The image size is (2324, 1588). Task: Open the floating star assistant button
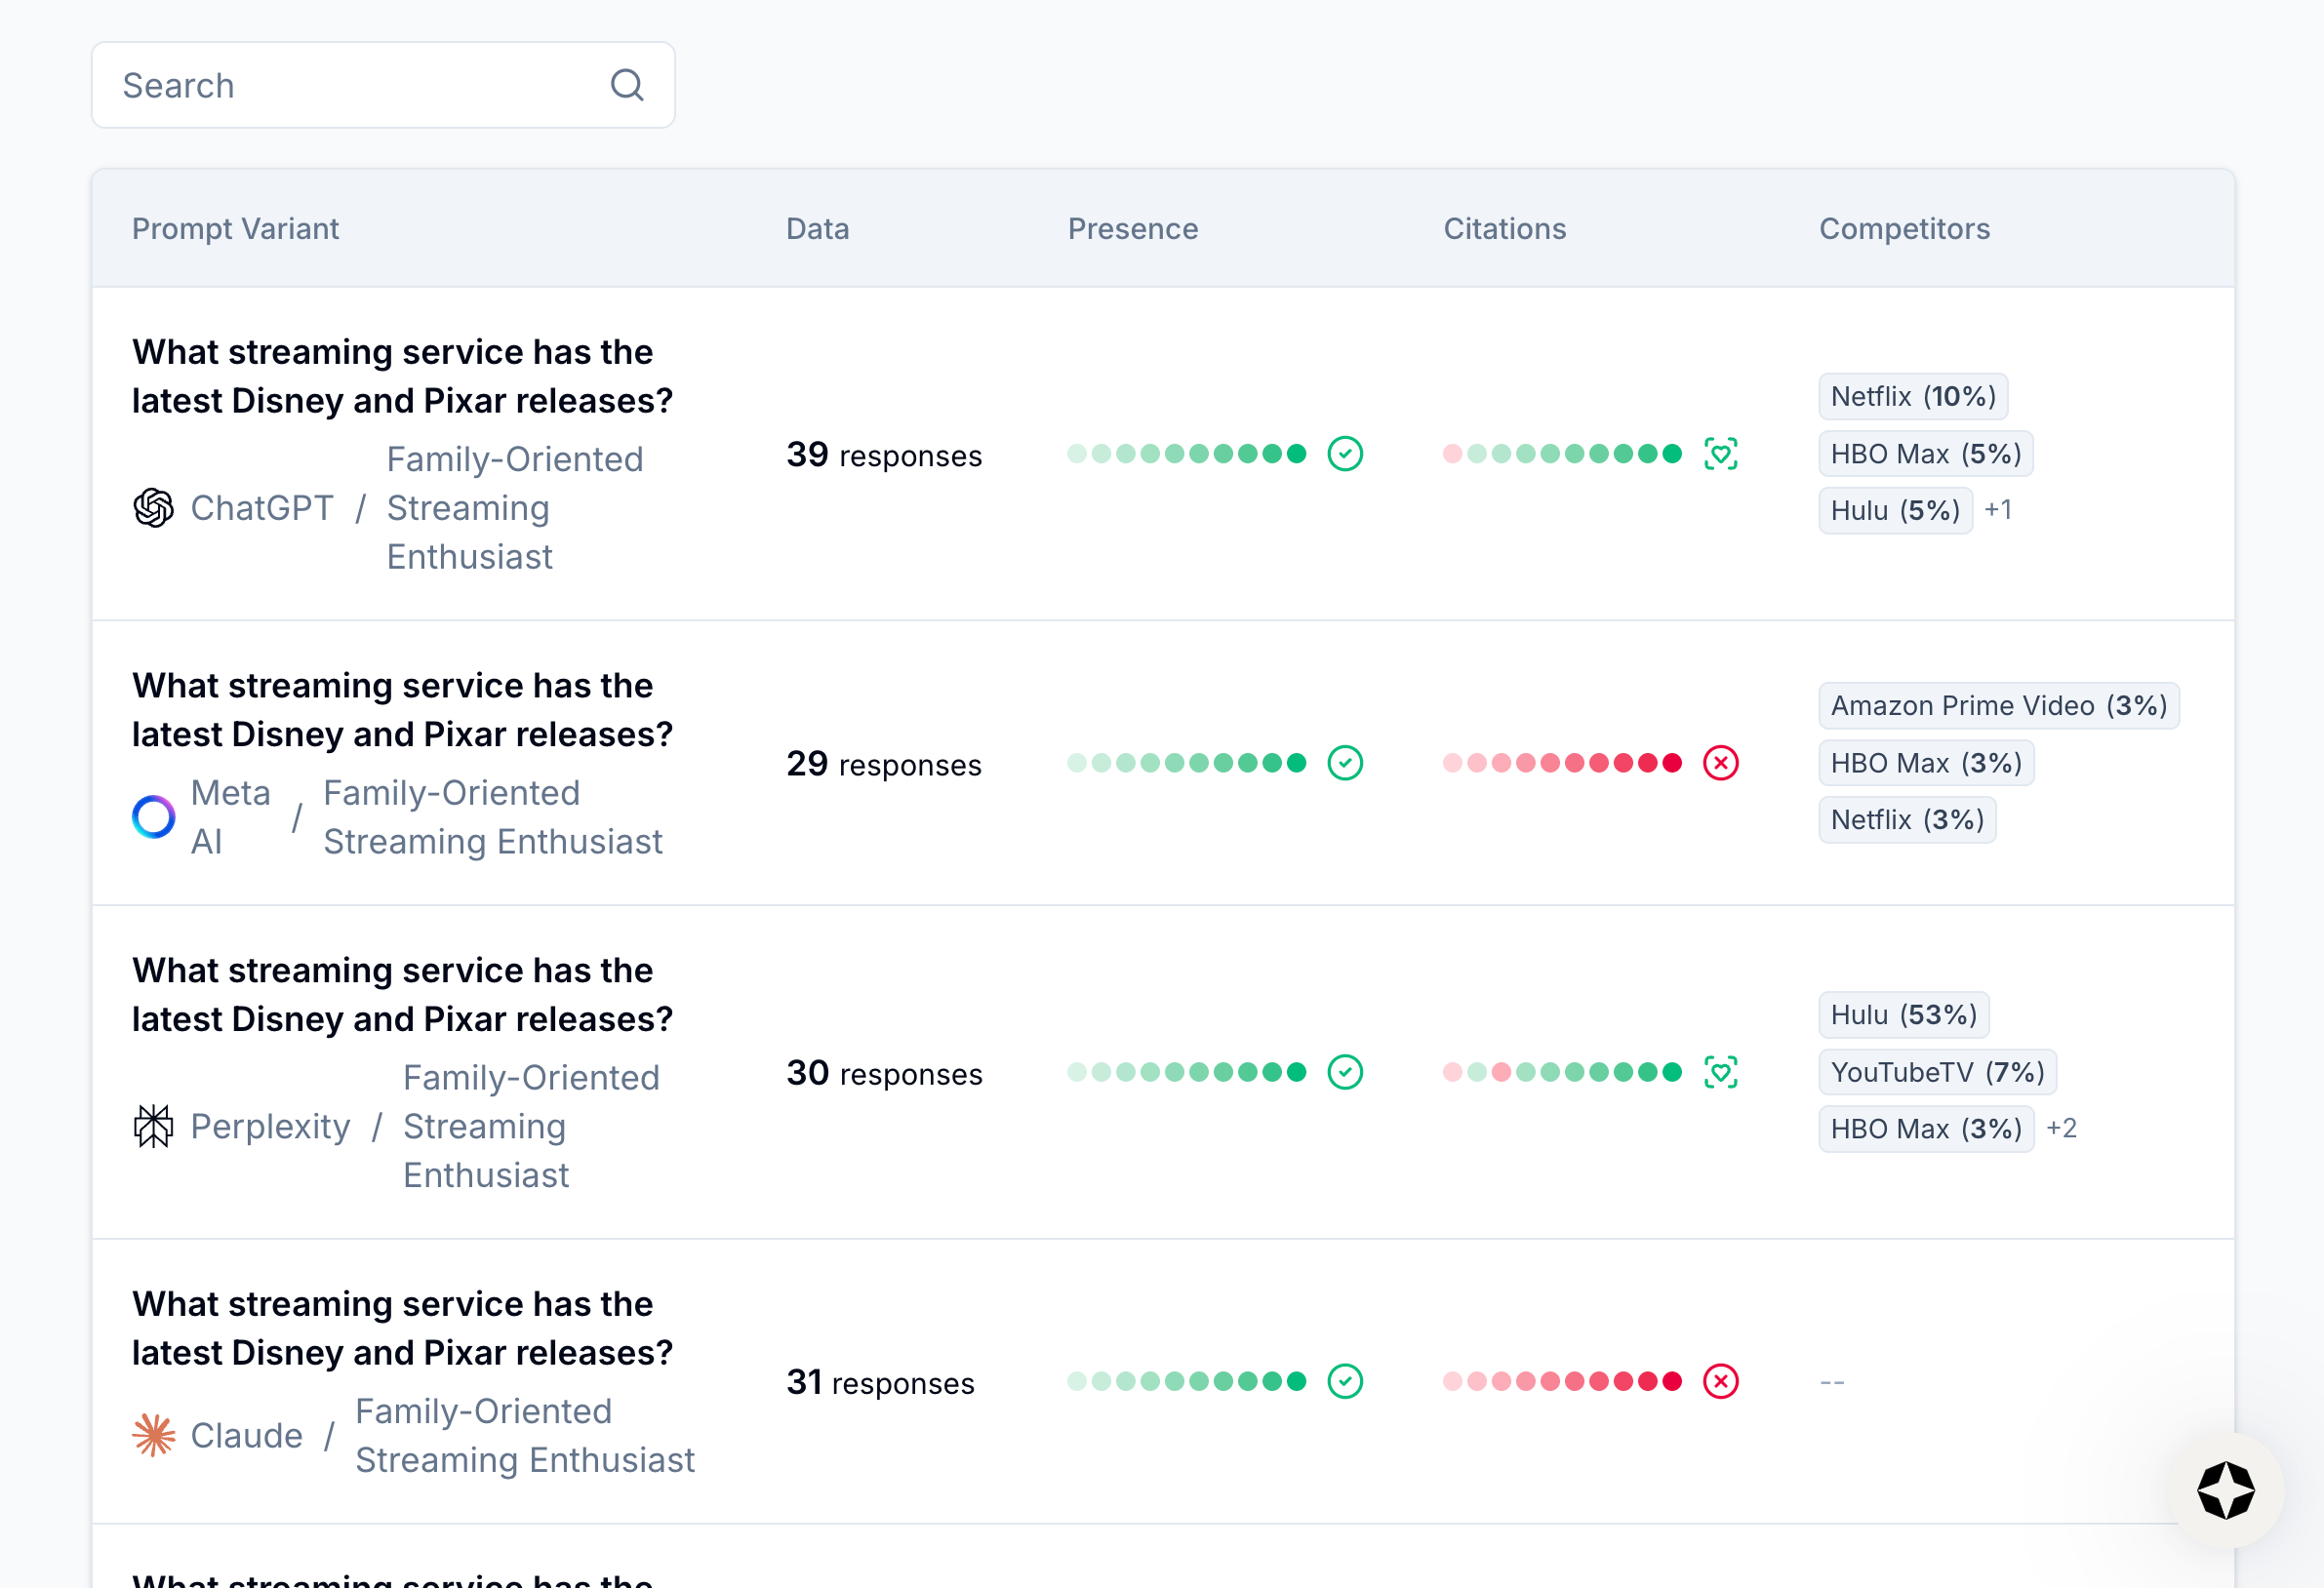pos(2226,1490)
